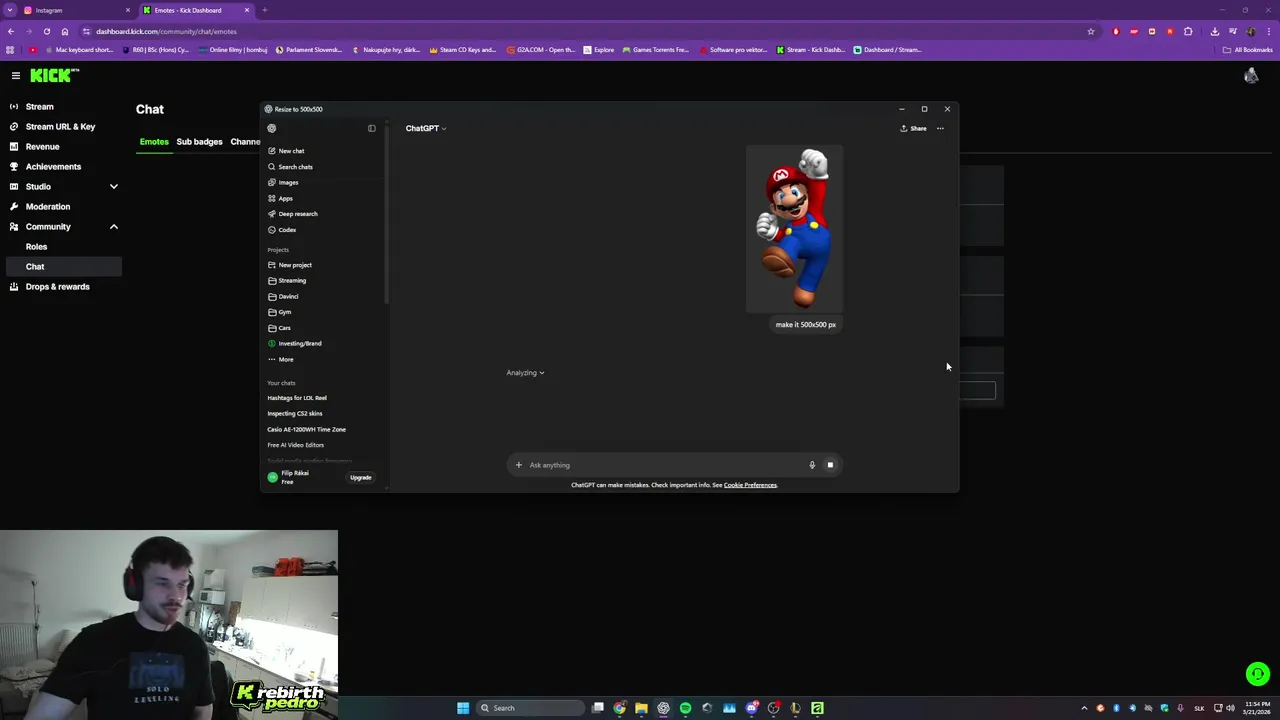Image resolution: width=1280 pixels, height=720 pixels.
Task: Open the ChatGPT model selector dropdown
Action: click(x=426, y=128)
